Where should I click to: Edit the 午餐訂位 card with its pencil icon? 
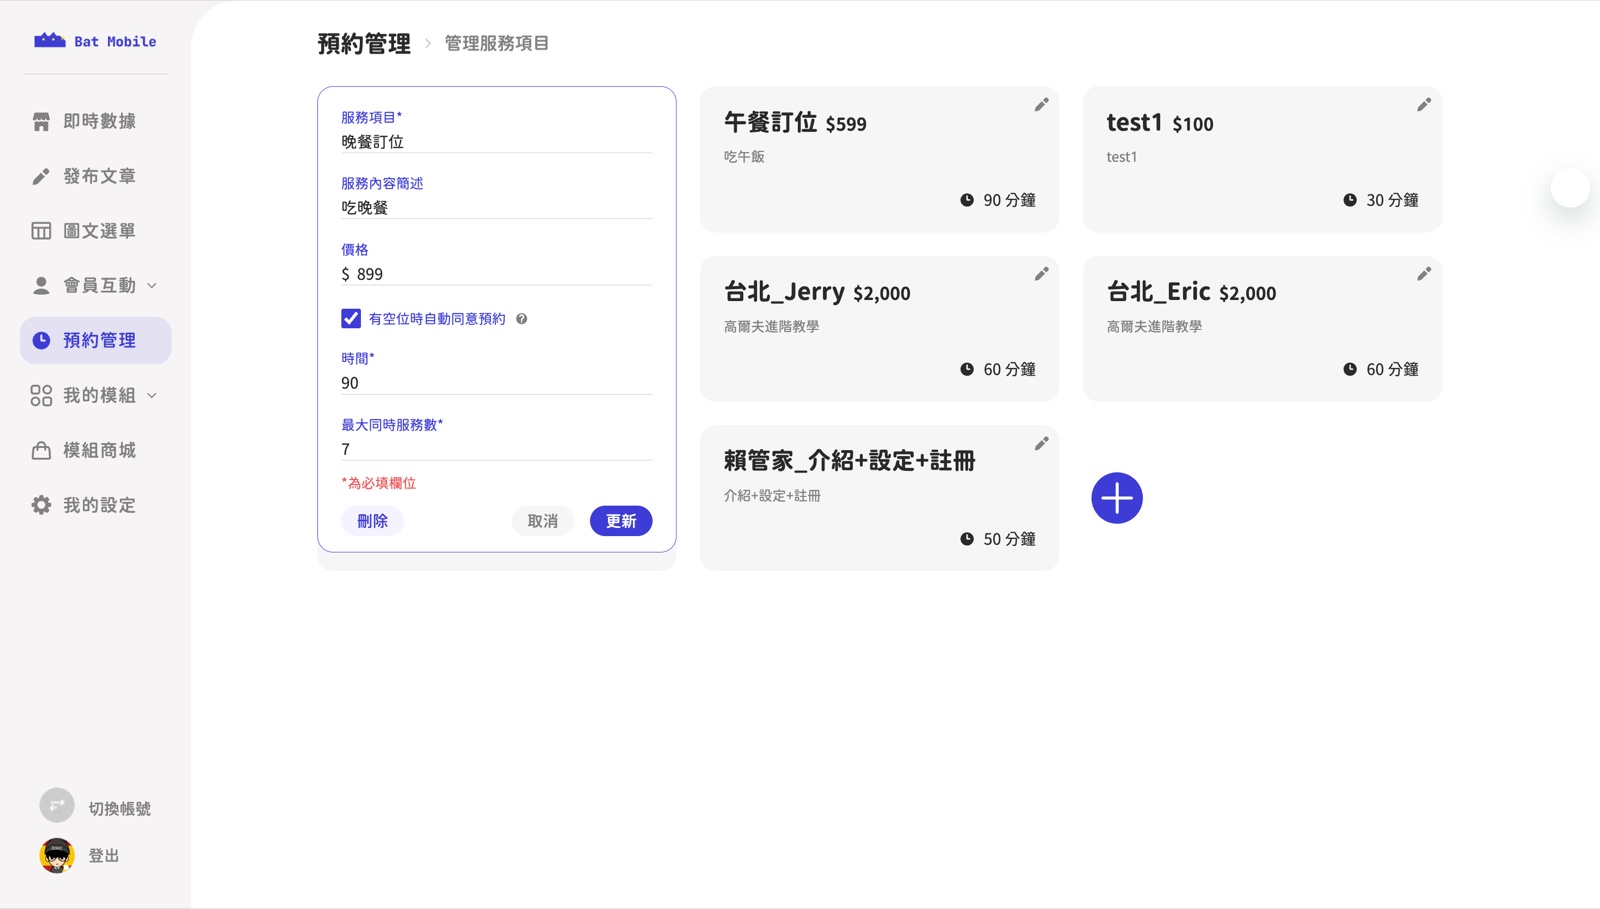coord(1041,105)
